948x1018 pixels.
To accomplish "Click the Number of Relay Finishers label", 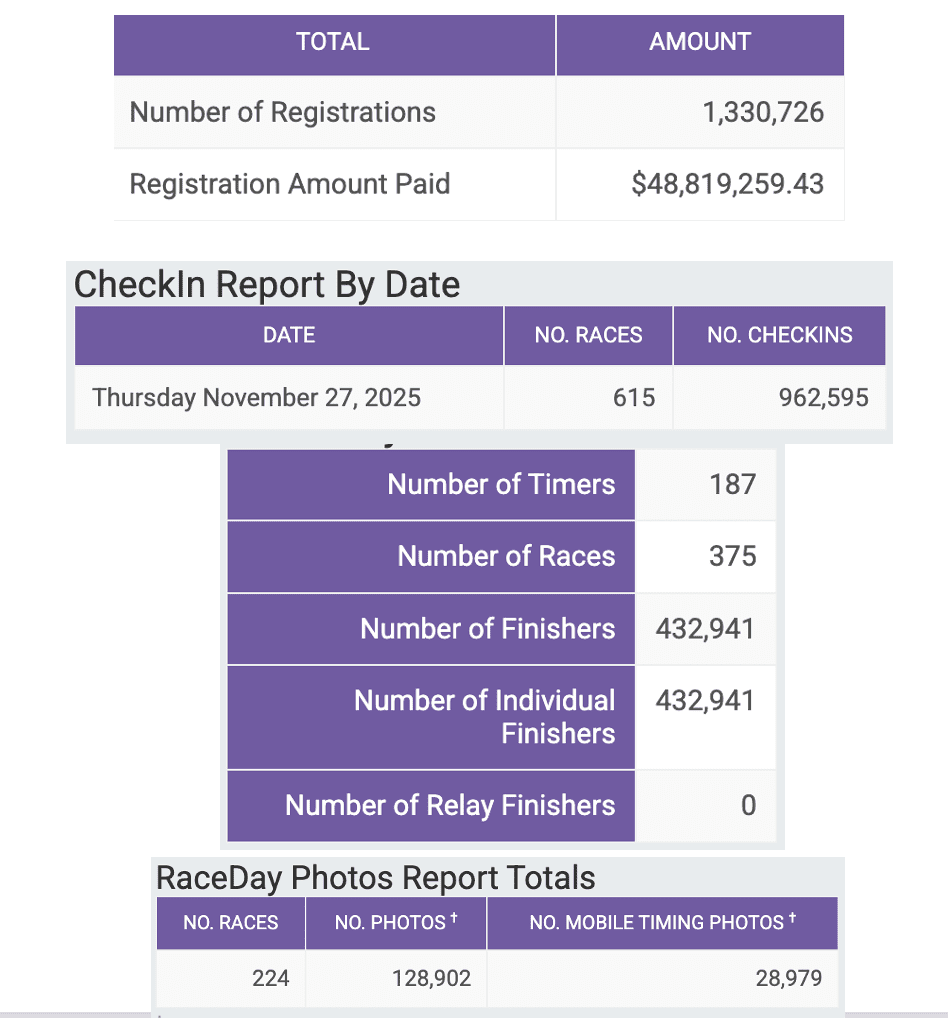I will click(450, 805).
